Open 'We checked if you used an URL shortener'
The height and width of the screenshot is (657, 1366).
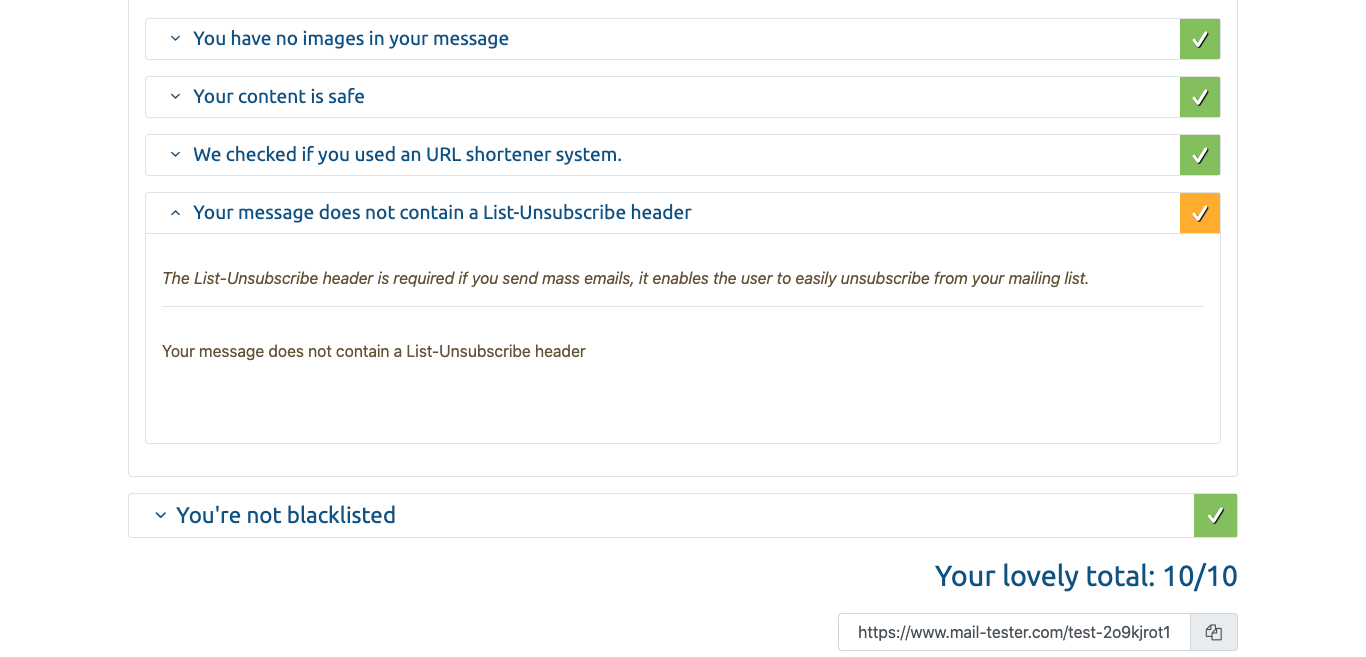point(407,155)
